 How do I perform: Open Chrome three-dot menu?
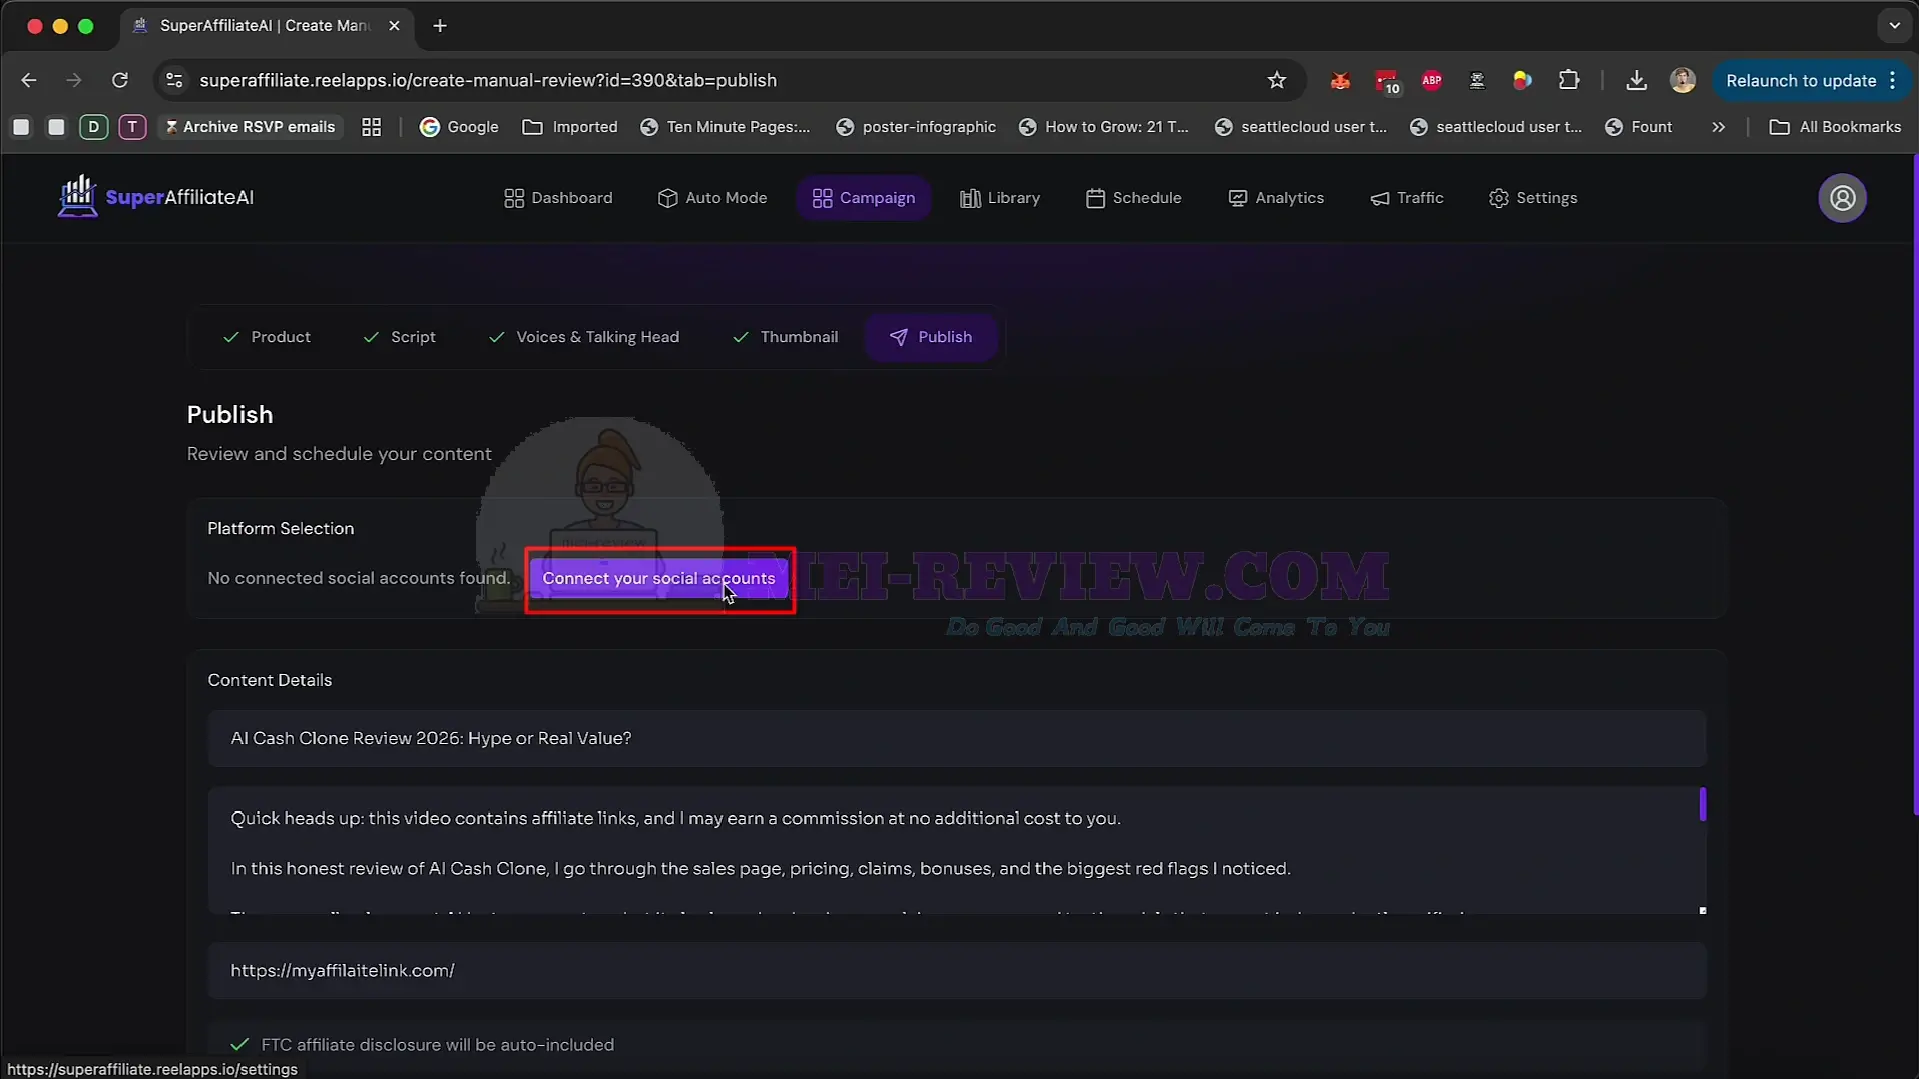point(1893,80)
